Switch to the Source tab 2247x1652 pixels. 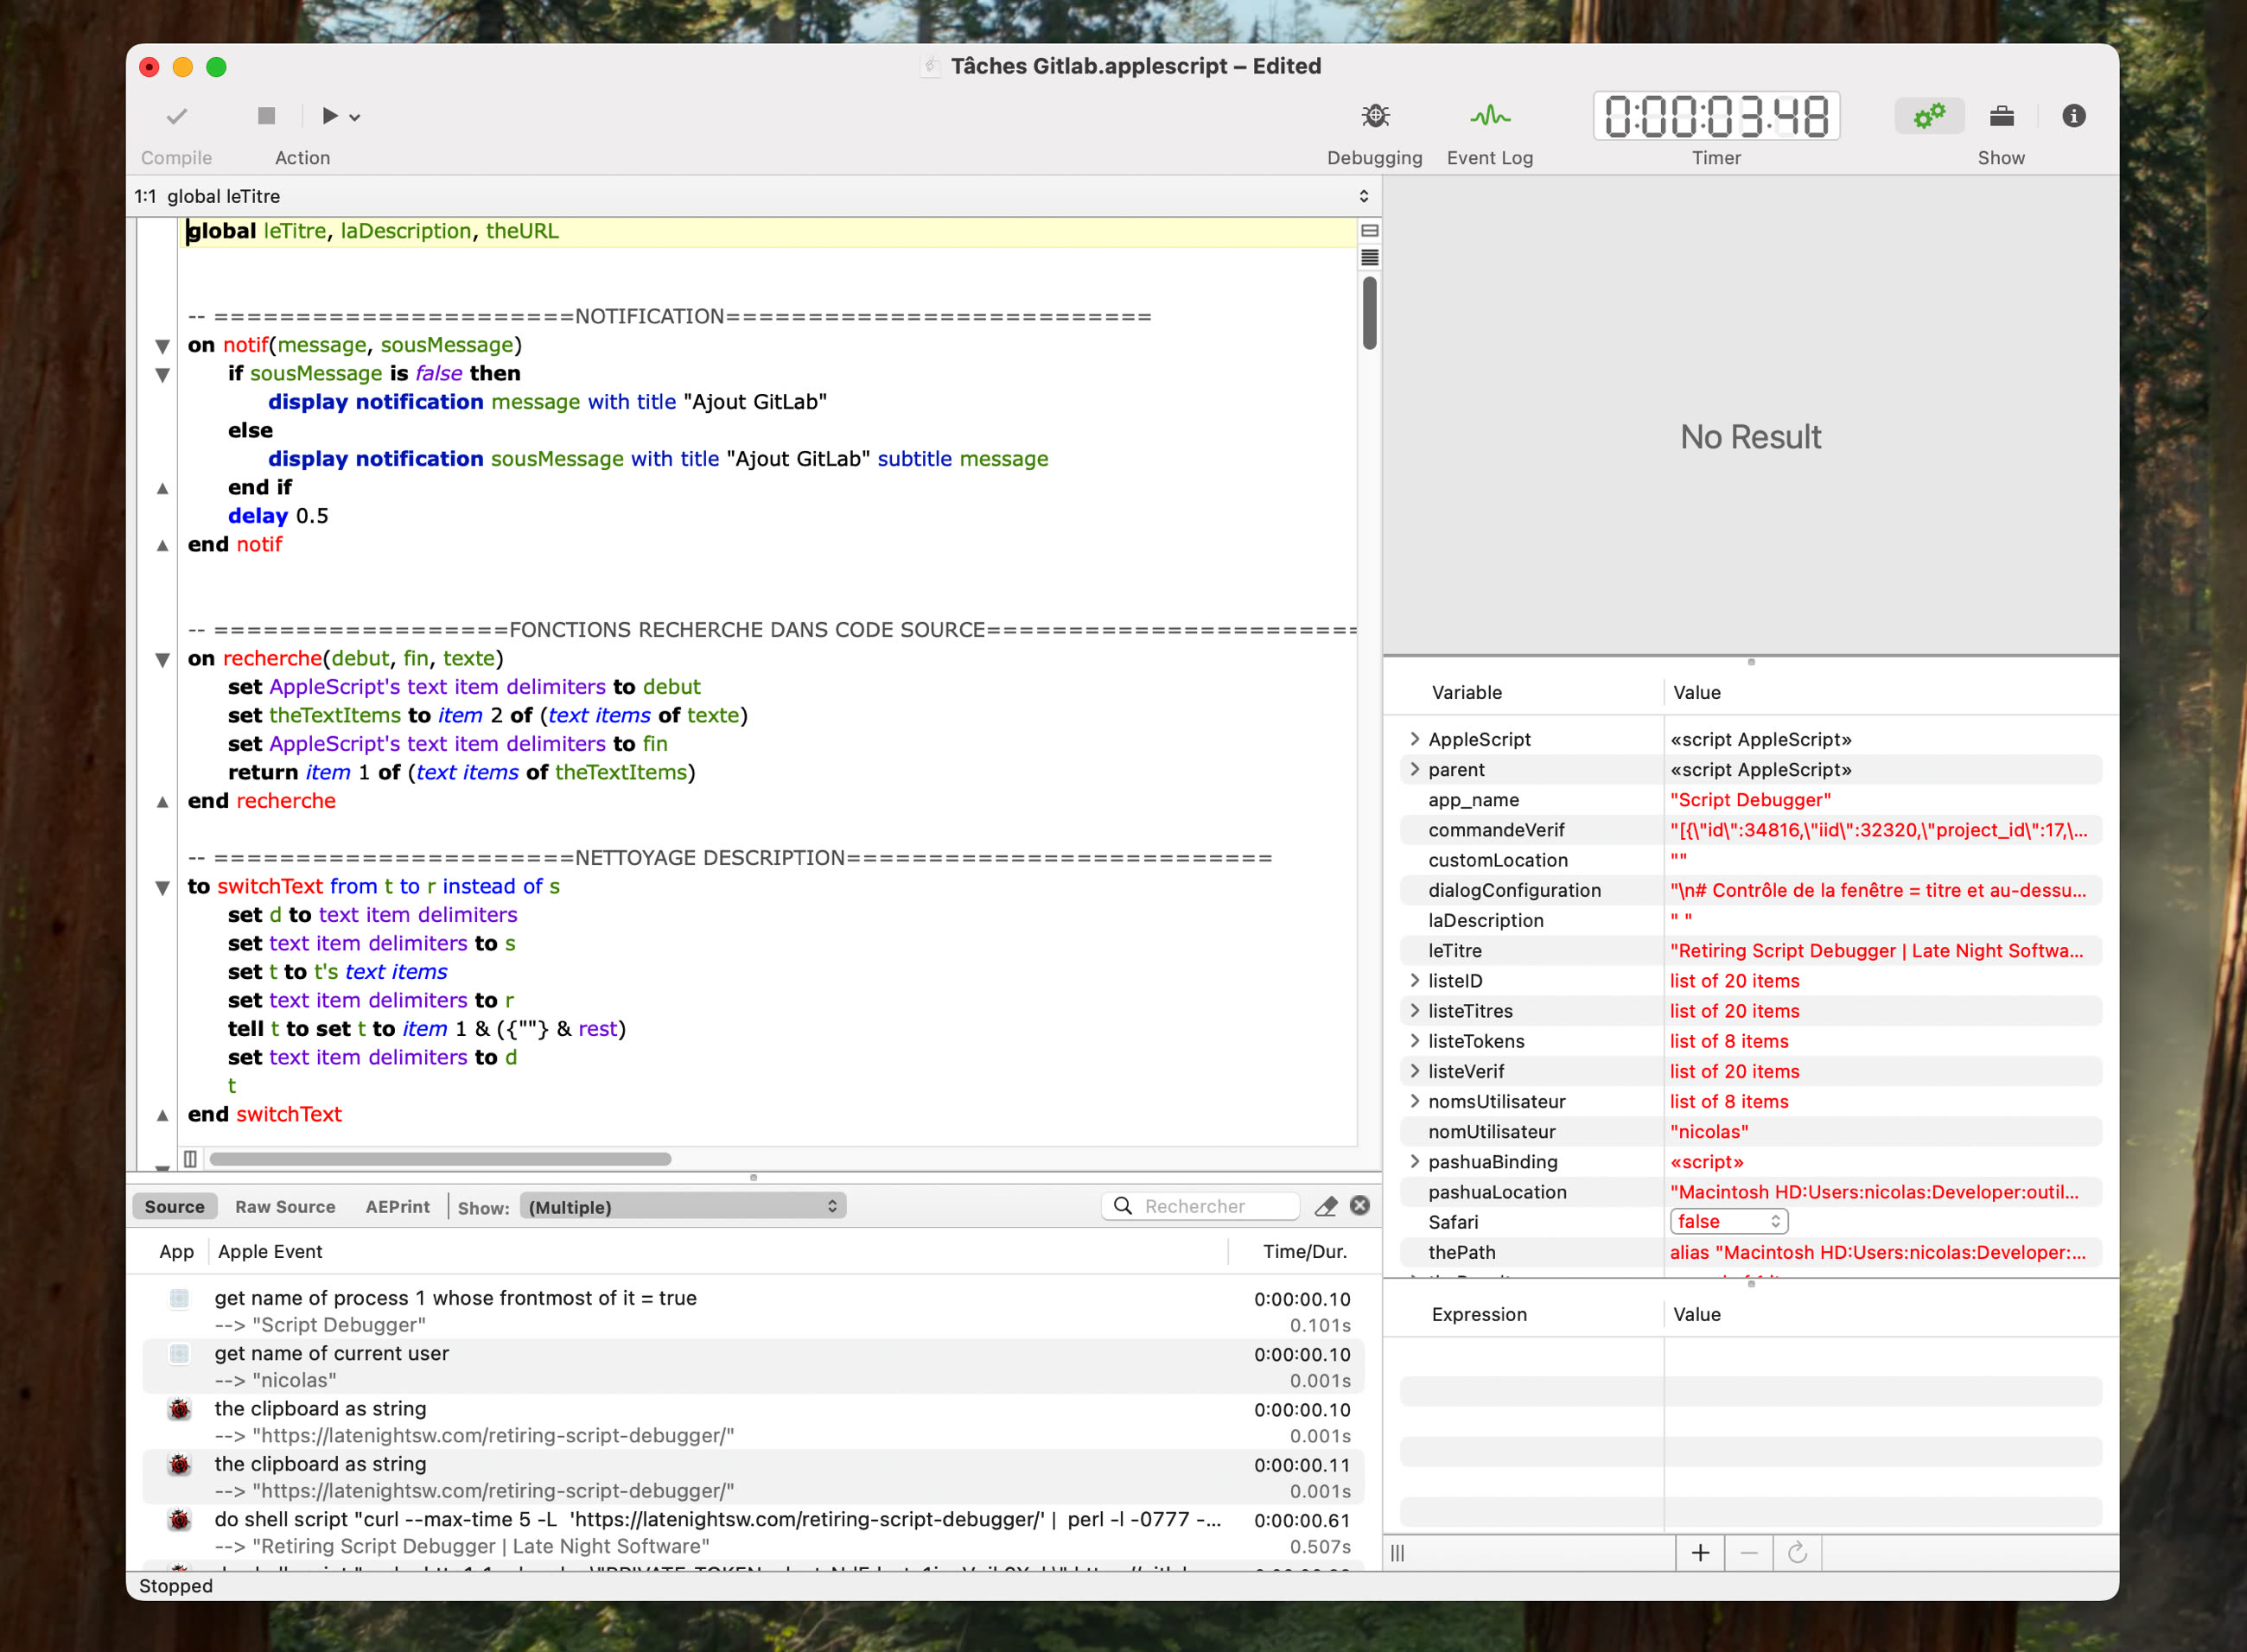point(174,1206)
